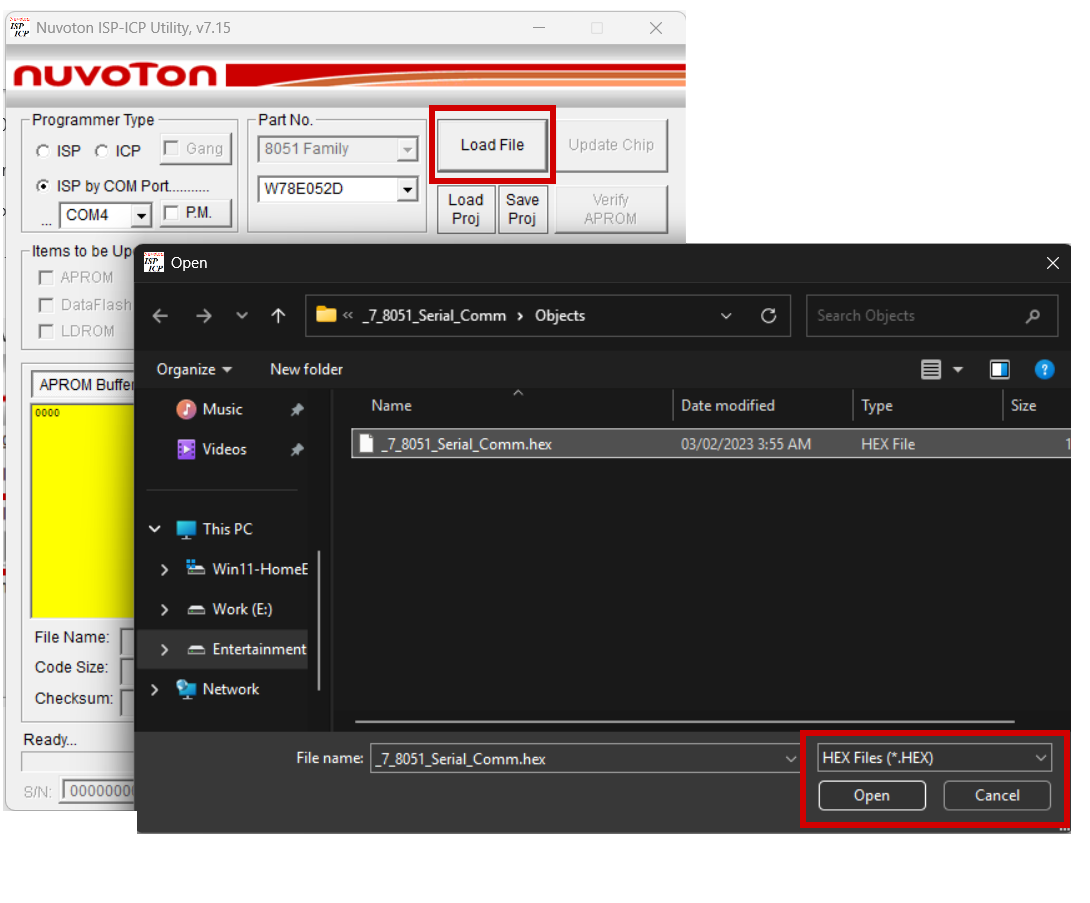This screenshot has width=1090, height=903.
Task: Expand Network tree node
Action: coord(155,690)
